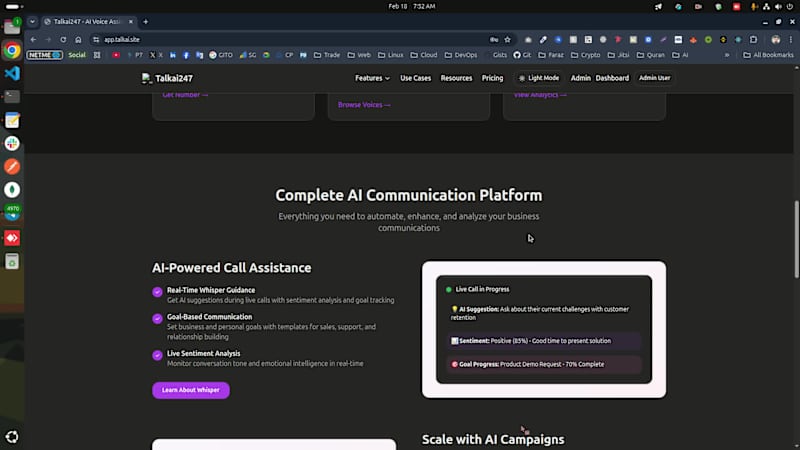Open the power menu icon in the top bar
This screenshot has height=450, width=800.
(790, 7)
